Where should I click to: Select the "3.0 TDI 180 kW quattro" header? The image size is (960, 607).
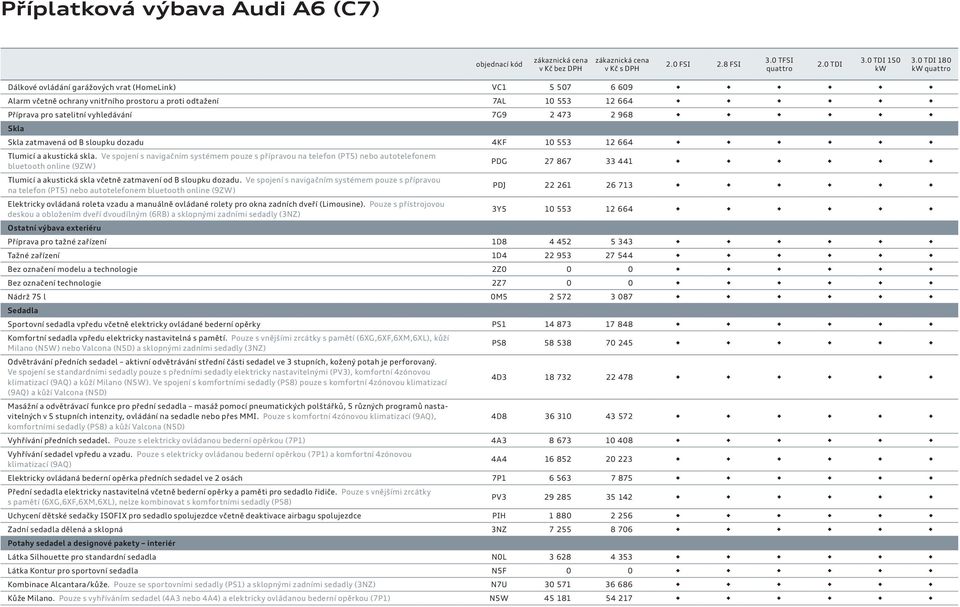931,64
